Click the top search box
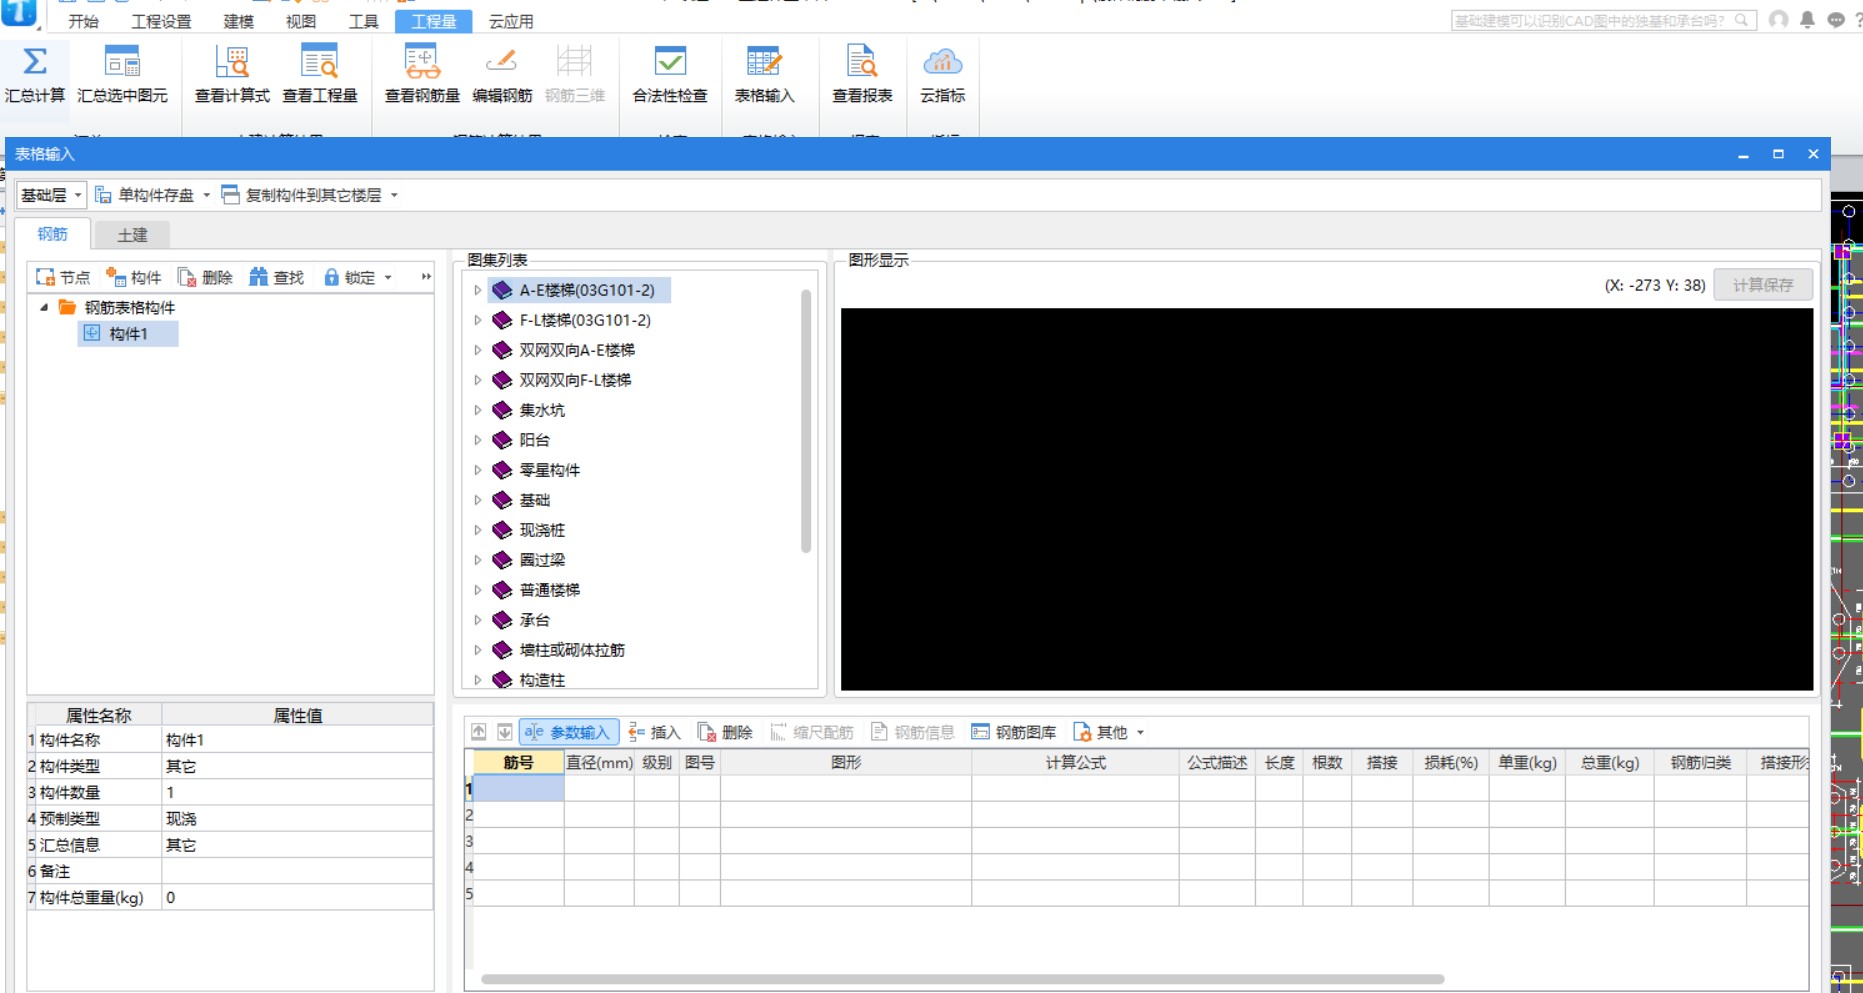 pyautogui.click(x=1603, y=20)
